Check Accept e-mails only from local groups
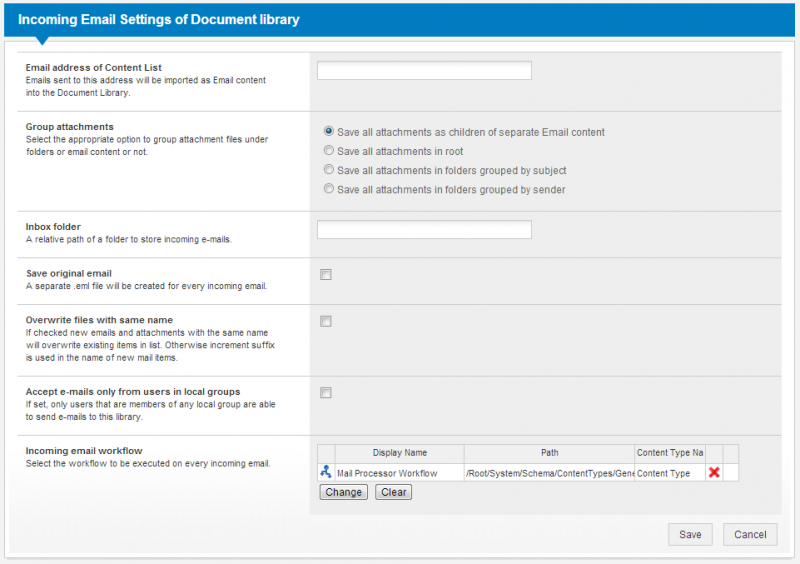Screen dimensions: 800x564 pos(326,393)
